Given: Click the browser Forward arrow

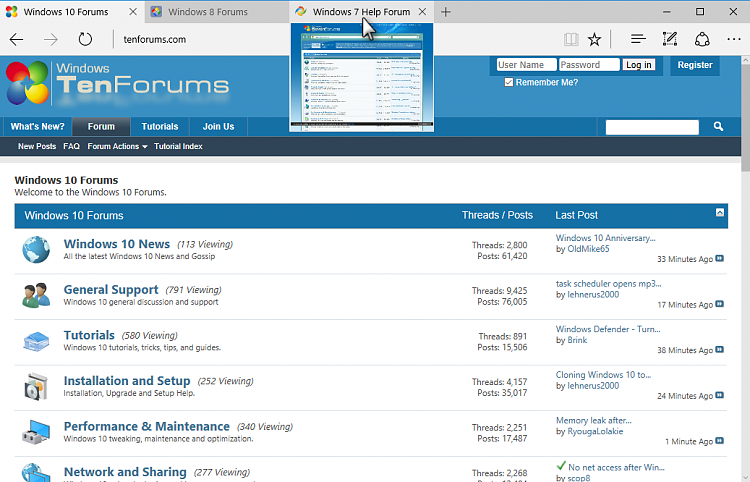Looking at the screenshot, I should [x=51, y=40].
